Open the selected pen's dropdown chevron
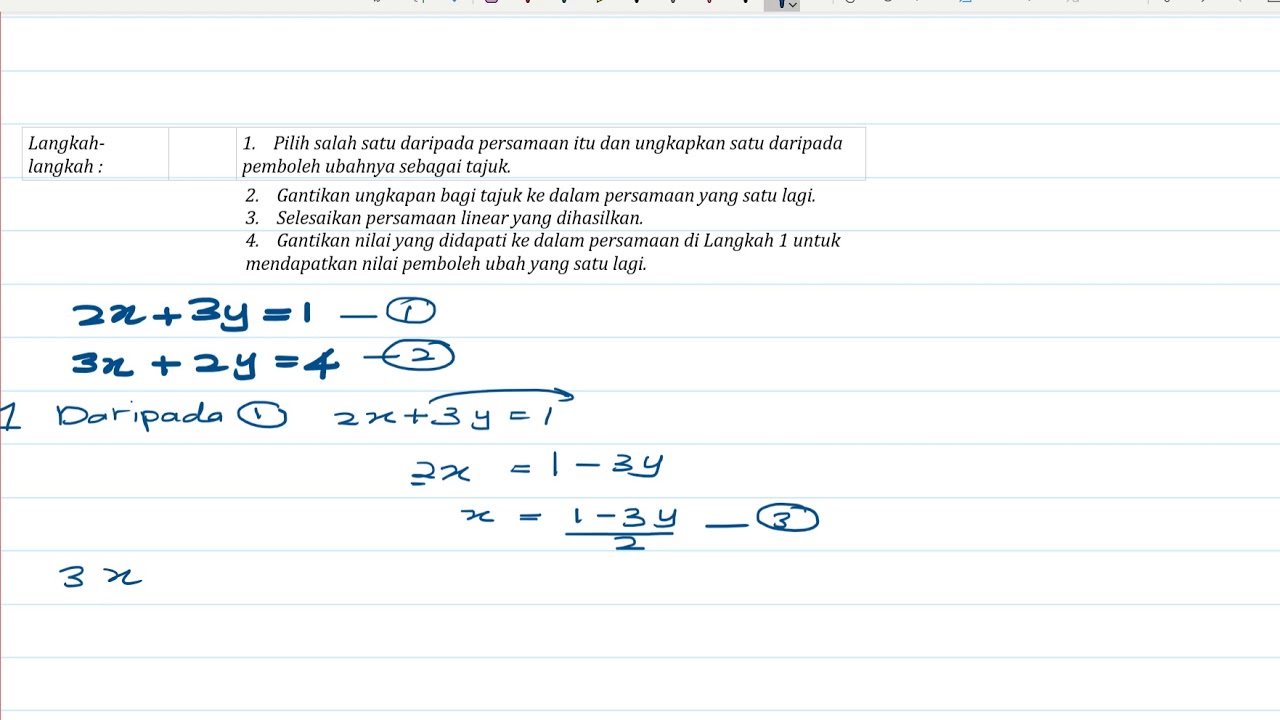 click(793, 5)
